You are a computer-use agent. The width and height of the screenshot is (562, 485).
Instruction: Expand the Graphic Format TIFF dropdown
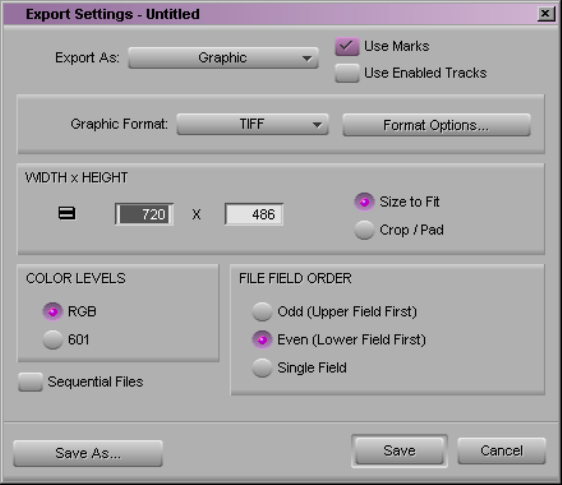[x=253, y=124]
